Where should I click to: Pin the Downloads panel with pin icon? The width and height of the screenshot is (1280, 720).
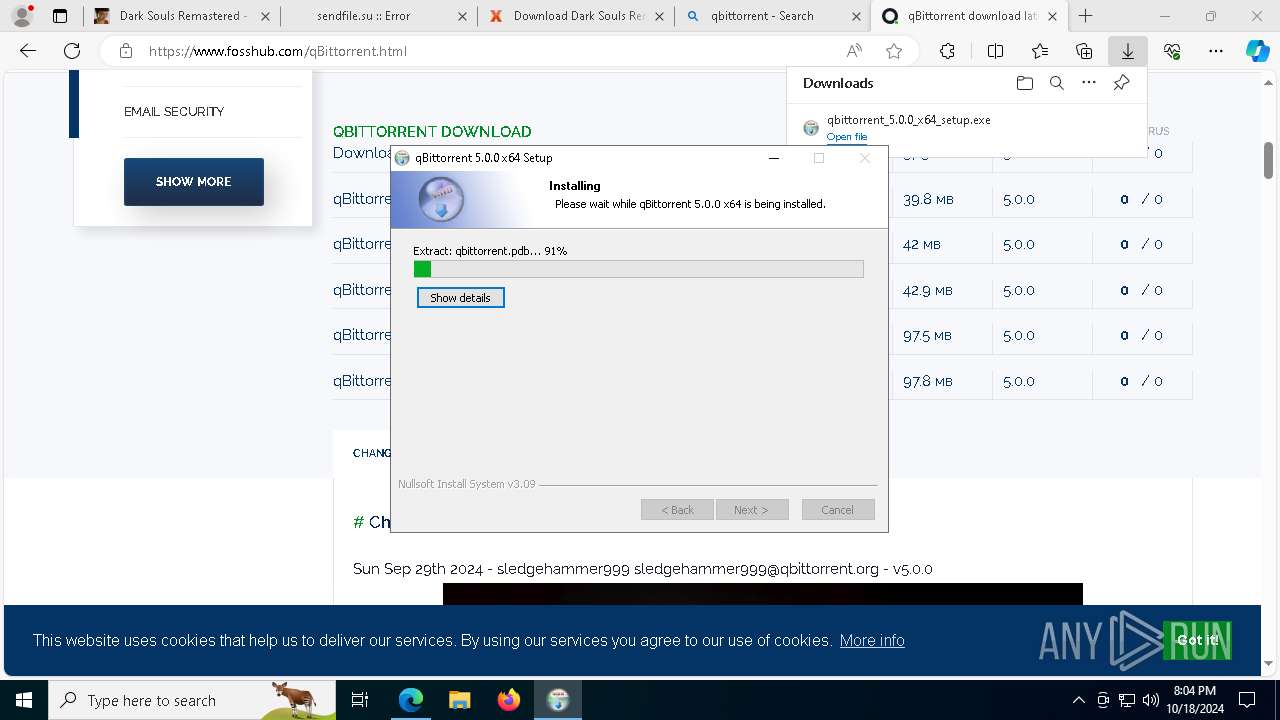[1121, 83]
